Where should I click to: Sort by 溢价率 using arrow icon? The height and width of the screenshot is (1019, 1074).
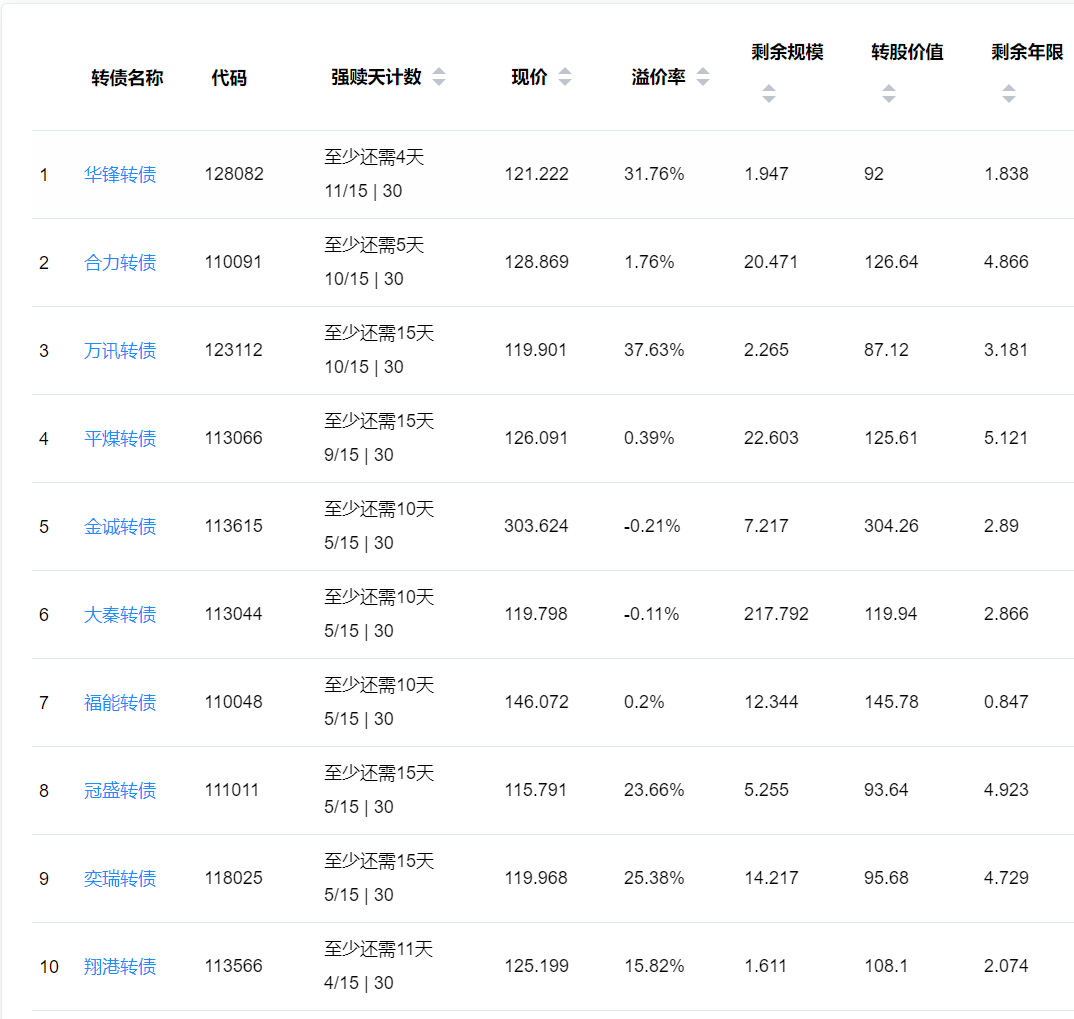[703, 77]
